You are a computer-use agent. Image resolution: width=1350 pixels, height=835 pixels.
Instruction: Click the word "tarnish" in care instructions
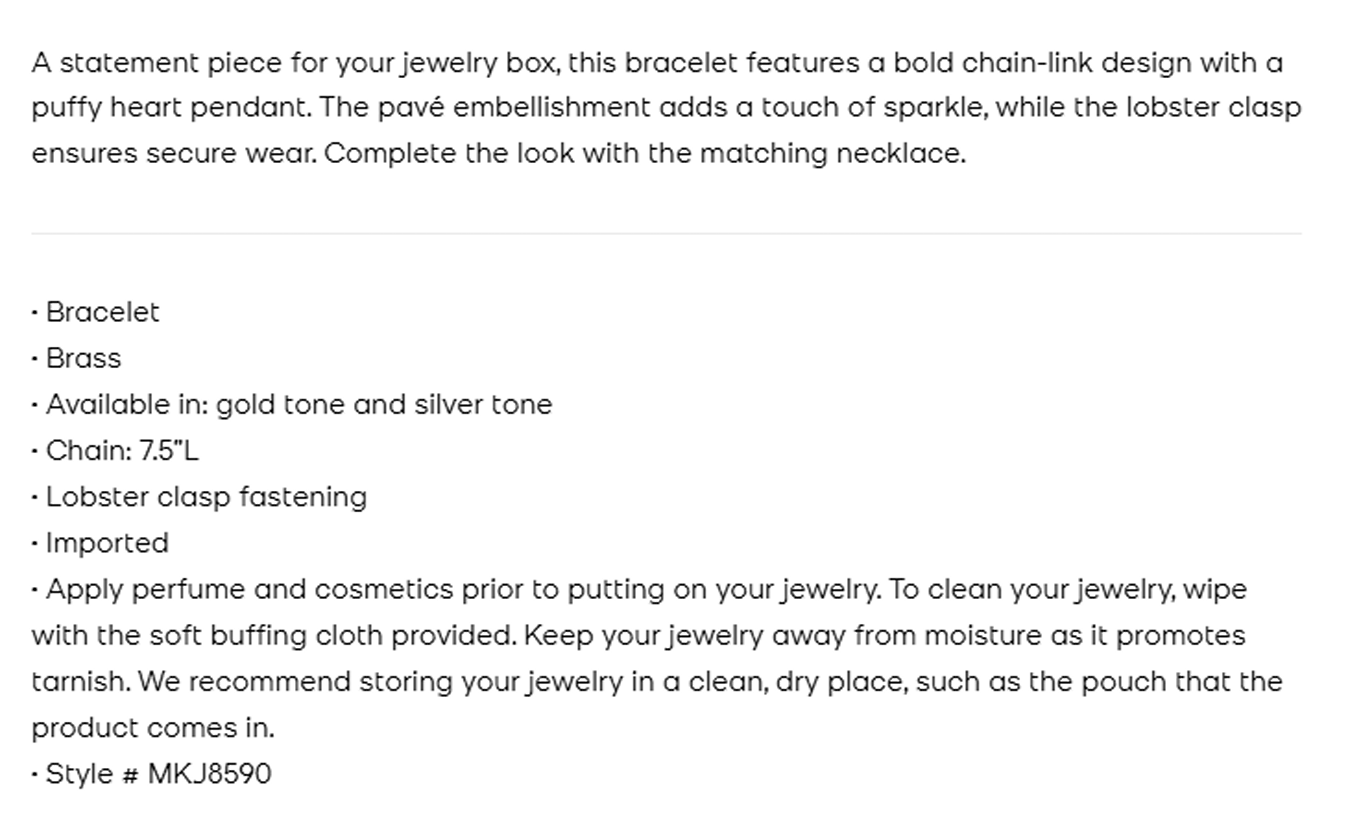coord(78,682)
